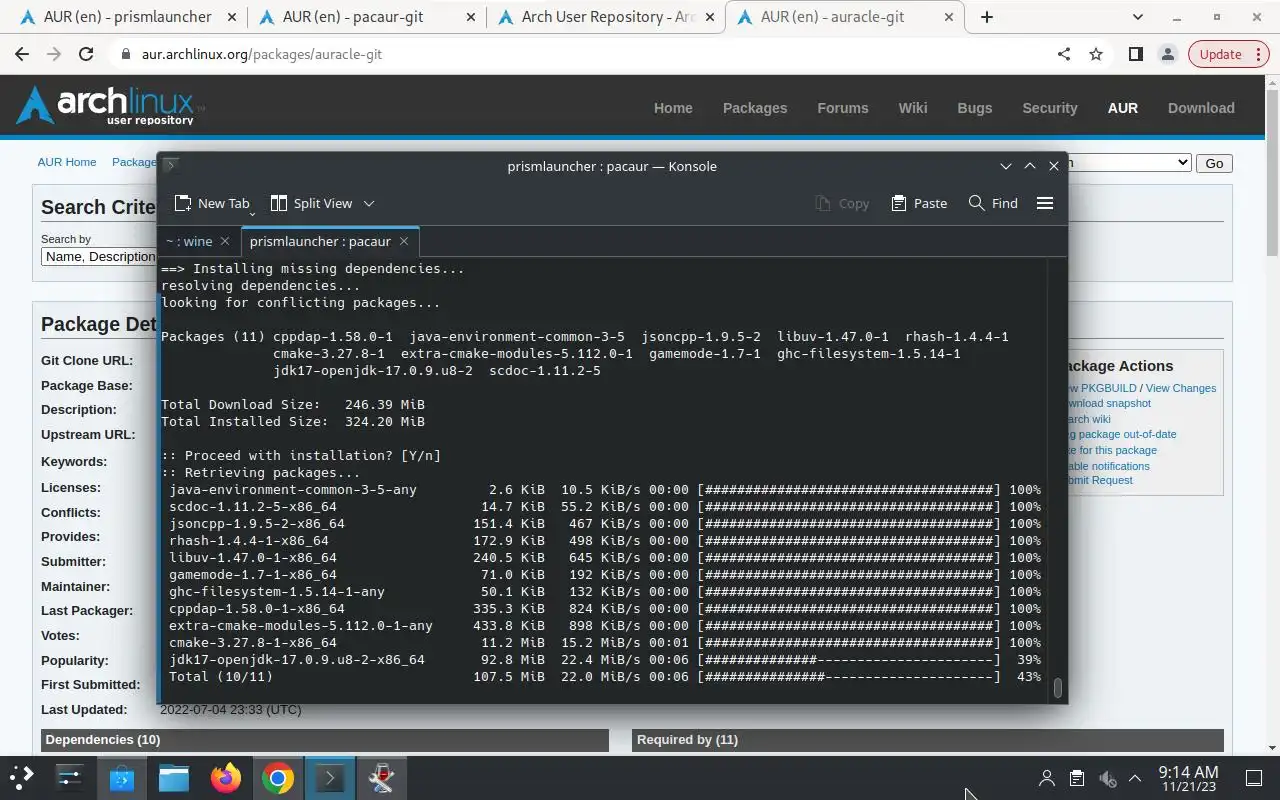Click the Konsole terminal scrollbar handle
1280x800 pixels.
(x=1058, y=688)
